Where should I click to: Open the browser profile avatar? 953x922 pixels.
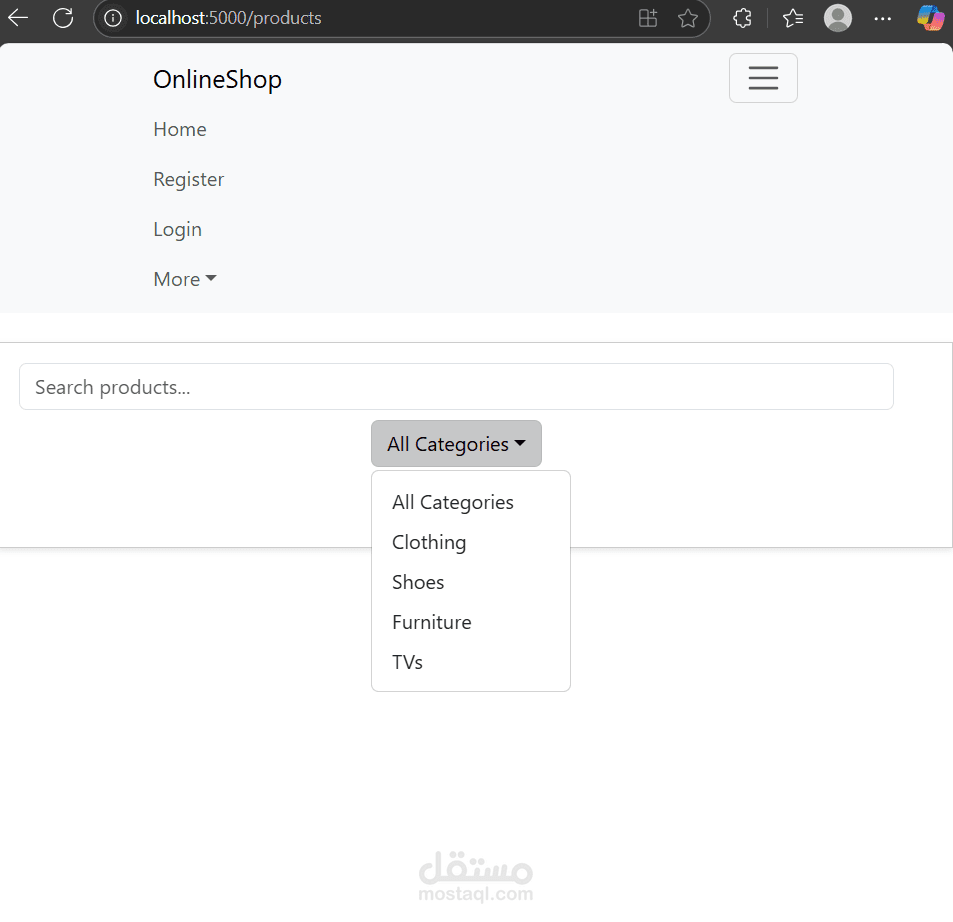tap(838, 18)
